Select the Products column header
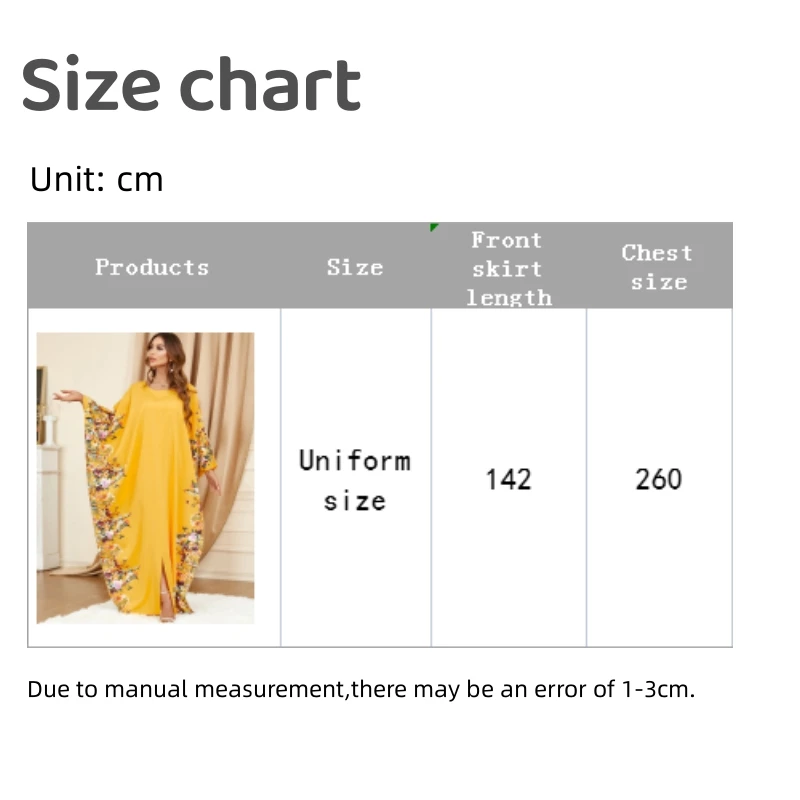The height and width of the screenshot is (800, 800). (x=152, y=267)
